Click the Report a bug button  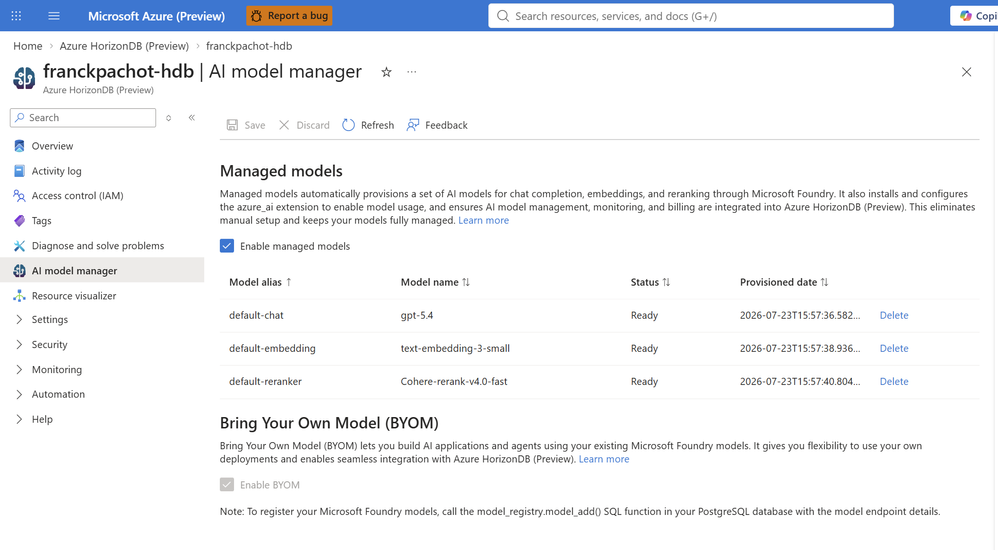click(289, 16)
